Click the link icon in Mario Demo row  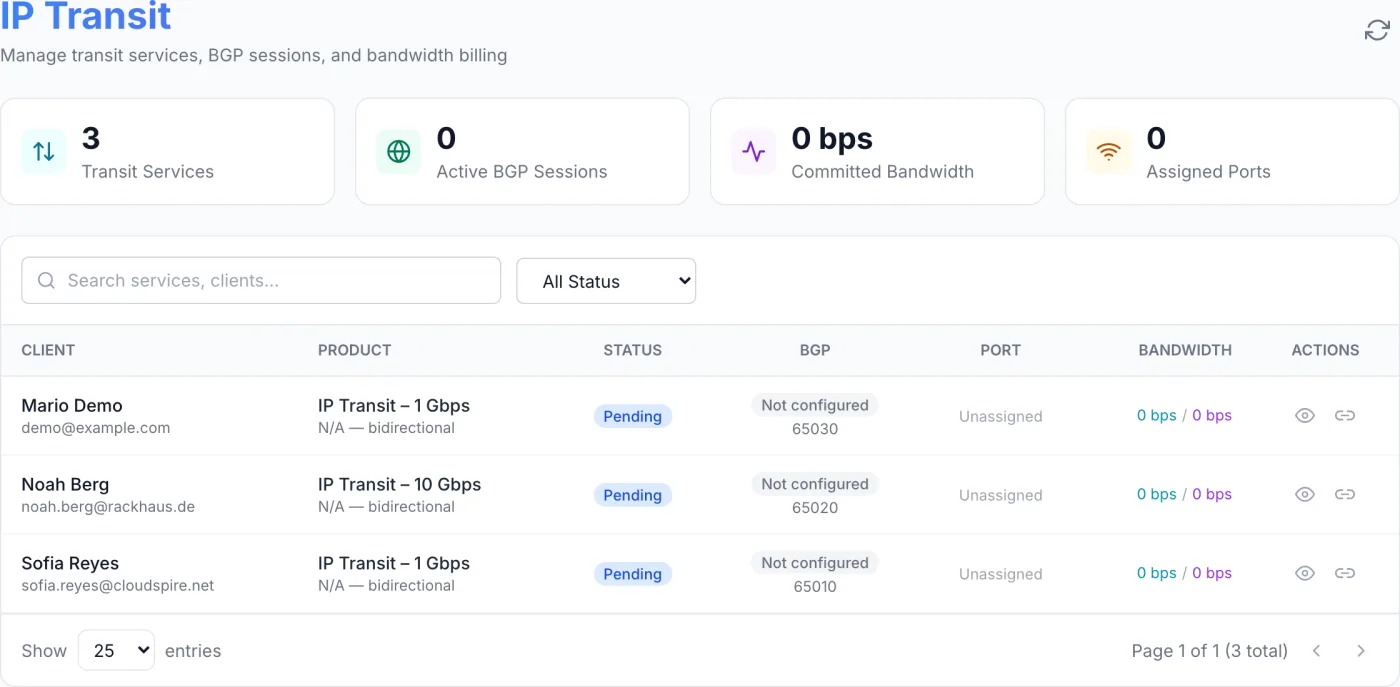1345,416
